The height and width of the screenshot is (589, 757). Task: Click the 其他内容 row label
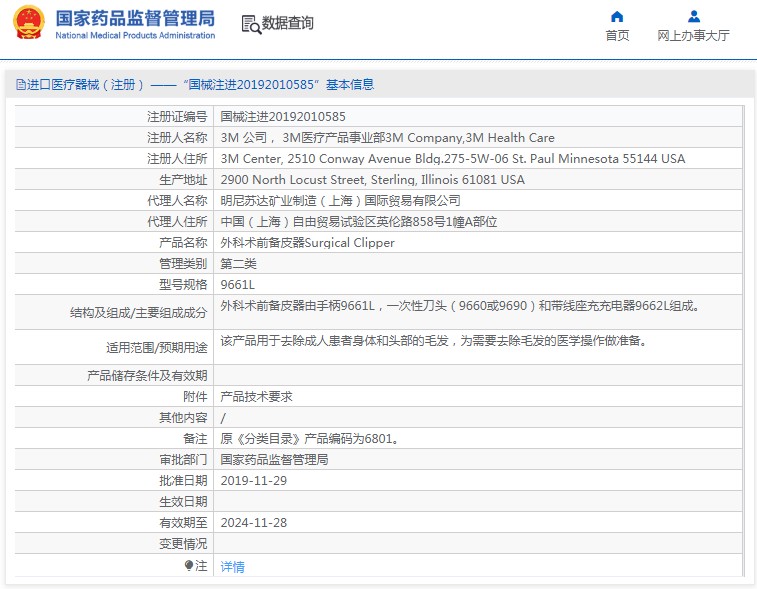coord(183,418)
